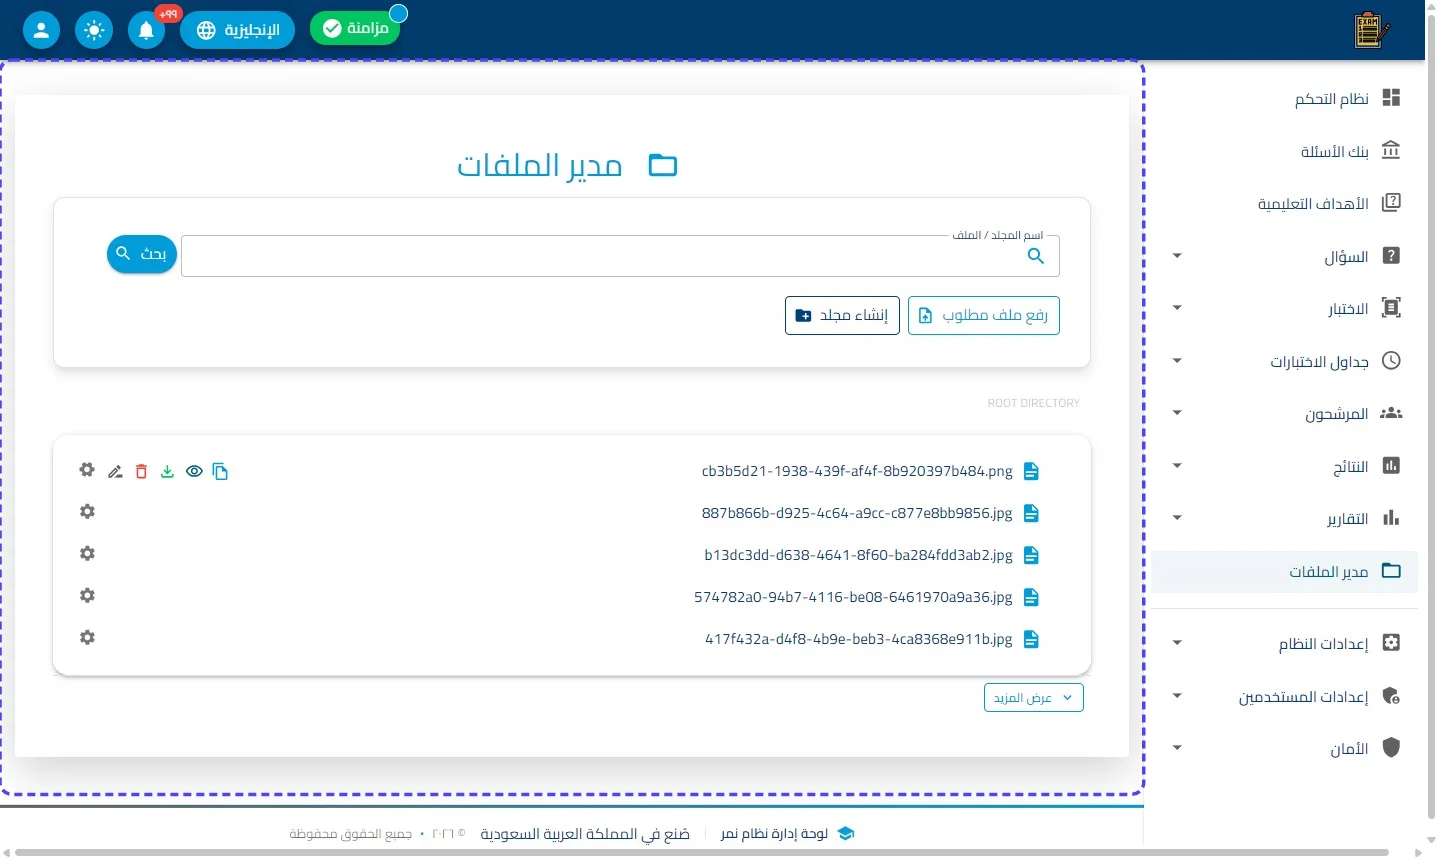Click file name 574782a0-94b7-4116-be08-6461970a9a36.jpg
Viewport: 1438px width, 859px height.
coord(853,597)
